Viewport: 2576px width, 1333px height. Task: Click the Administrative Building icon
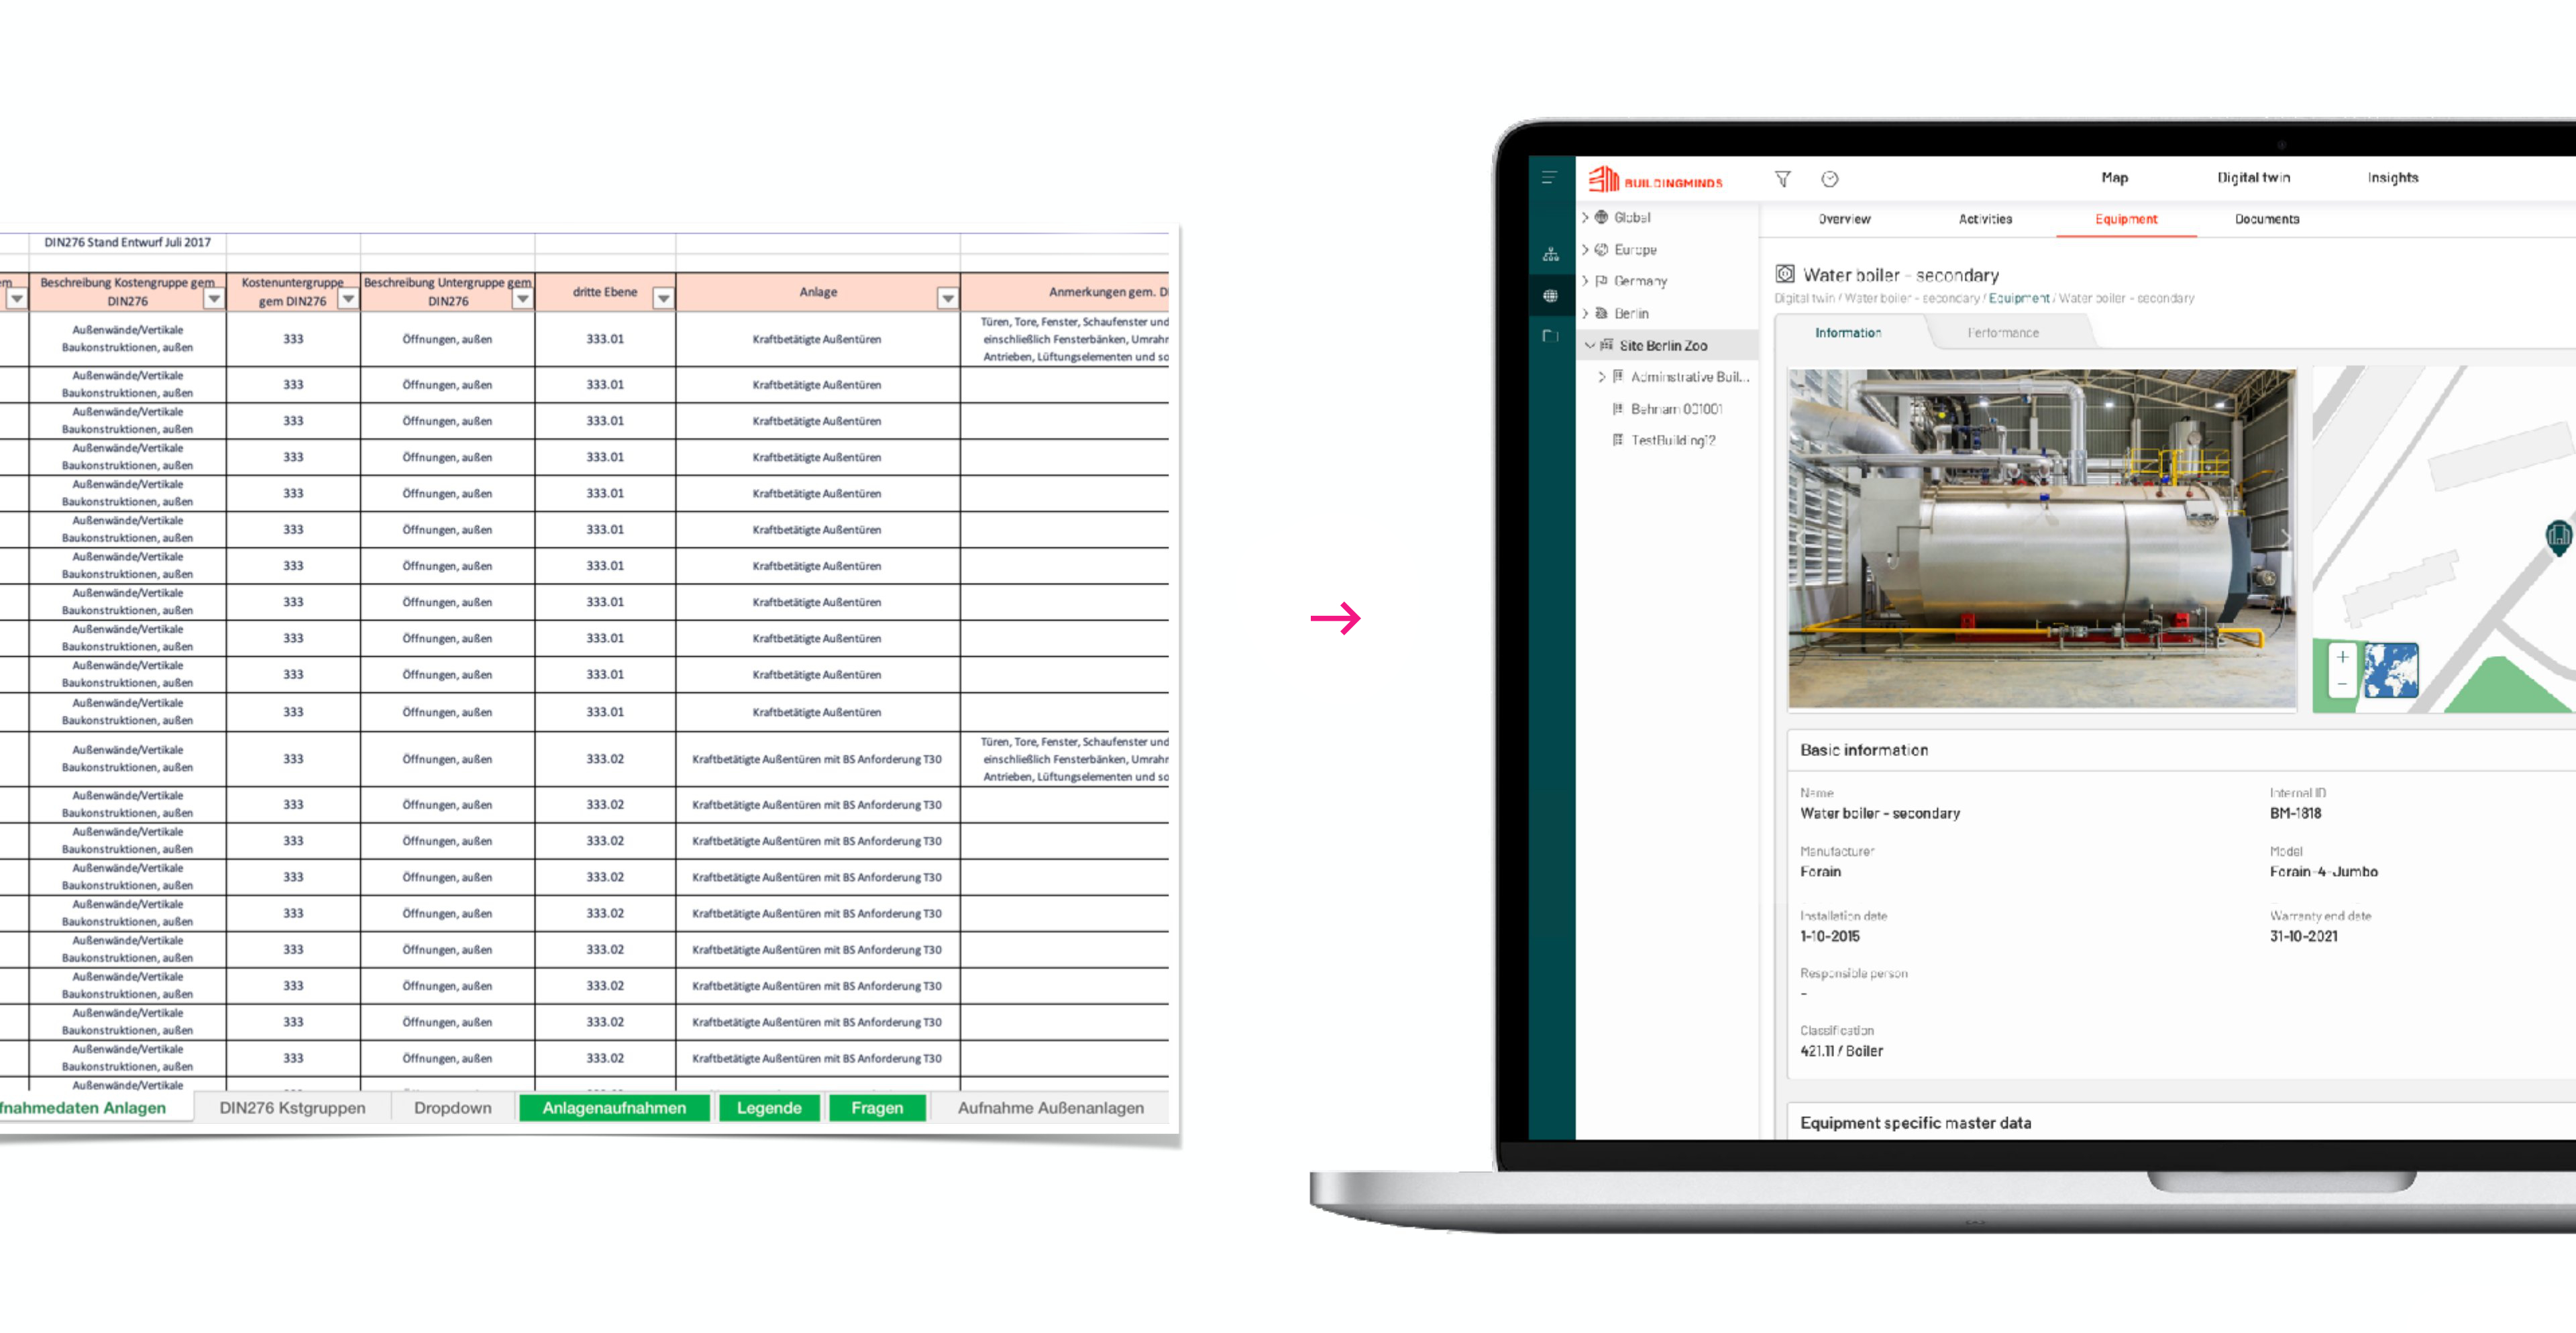1618,377
